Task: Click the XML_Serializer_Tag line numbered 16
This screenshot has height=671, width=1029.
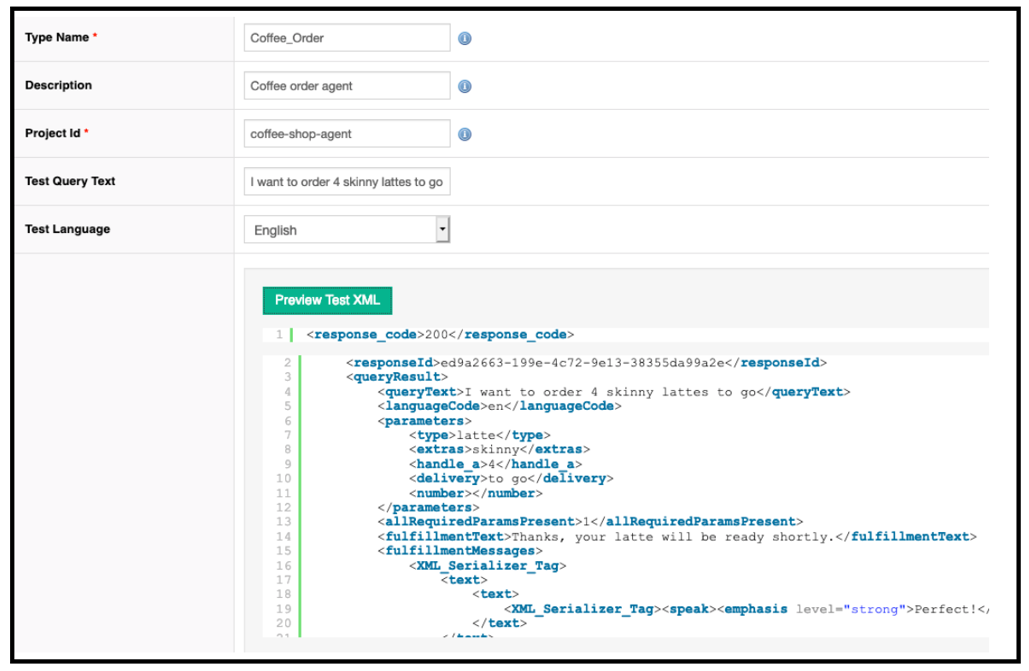Action: point(488,566)
